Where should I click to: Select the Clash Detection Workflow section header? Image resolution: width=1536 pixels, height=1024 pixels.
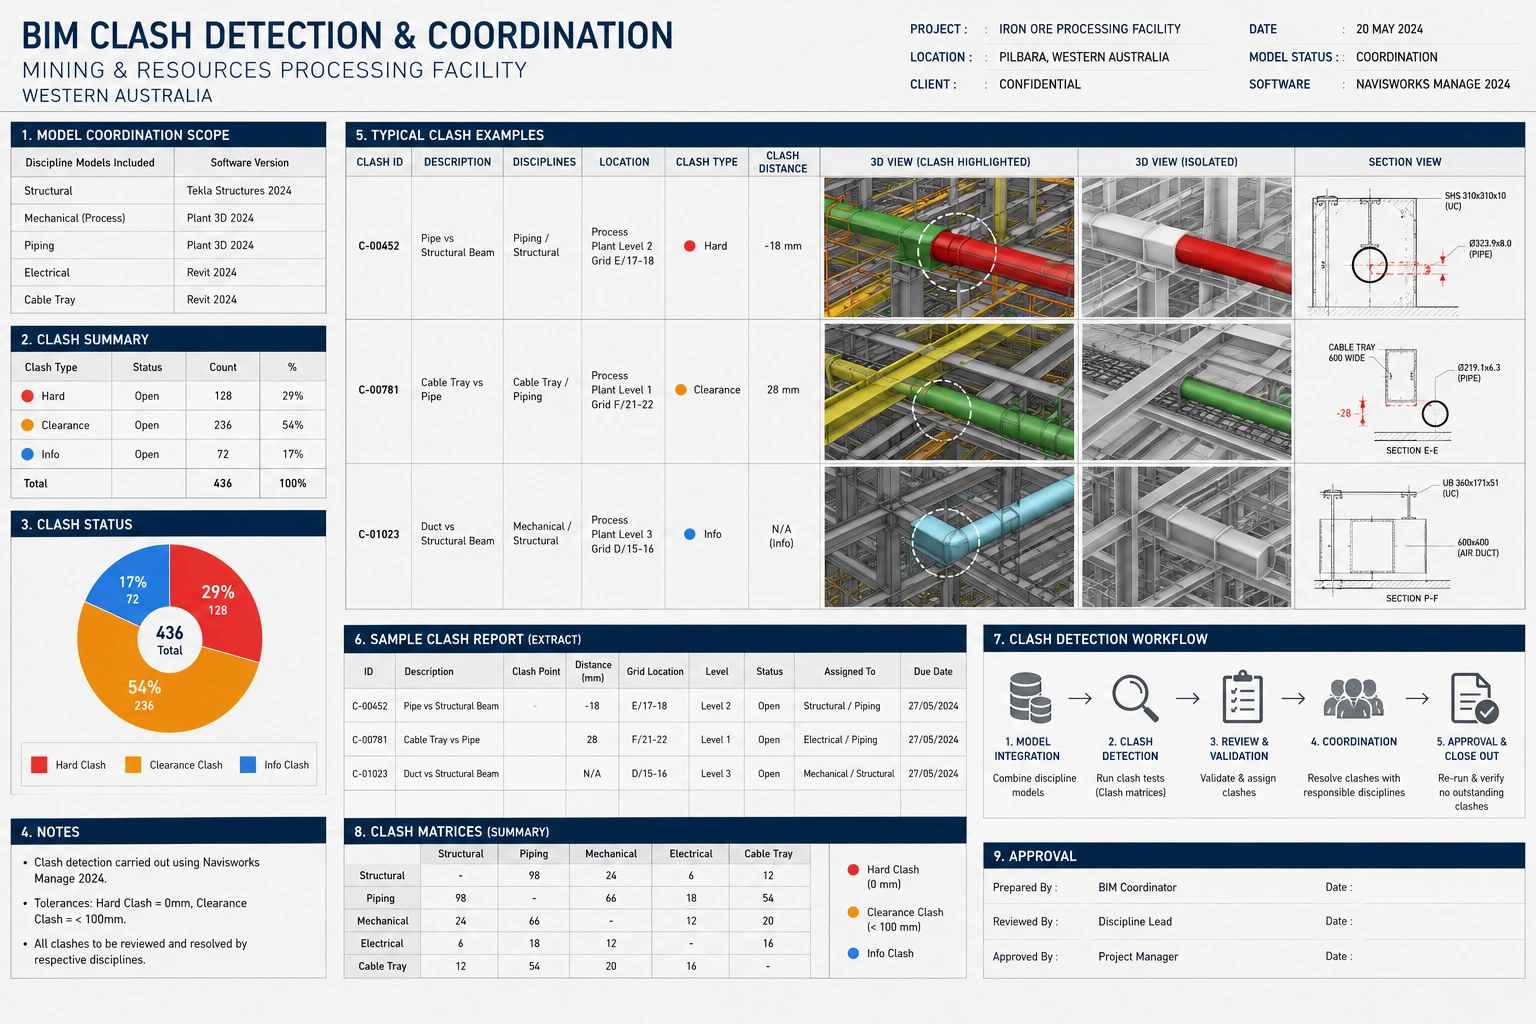coord(1254,639)
